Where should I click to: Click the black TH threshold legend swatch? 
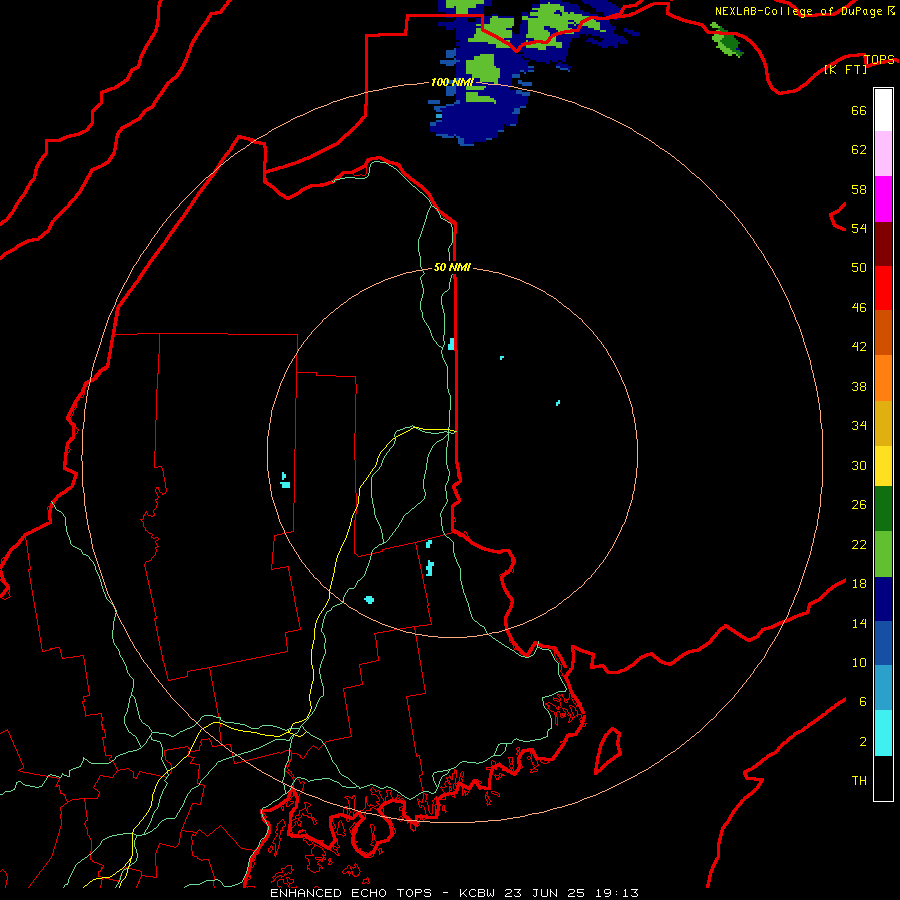pyautogui.click(x=883, y=778)
